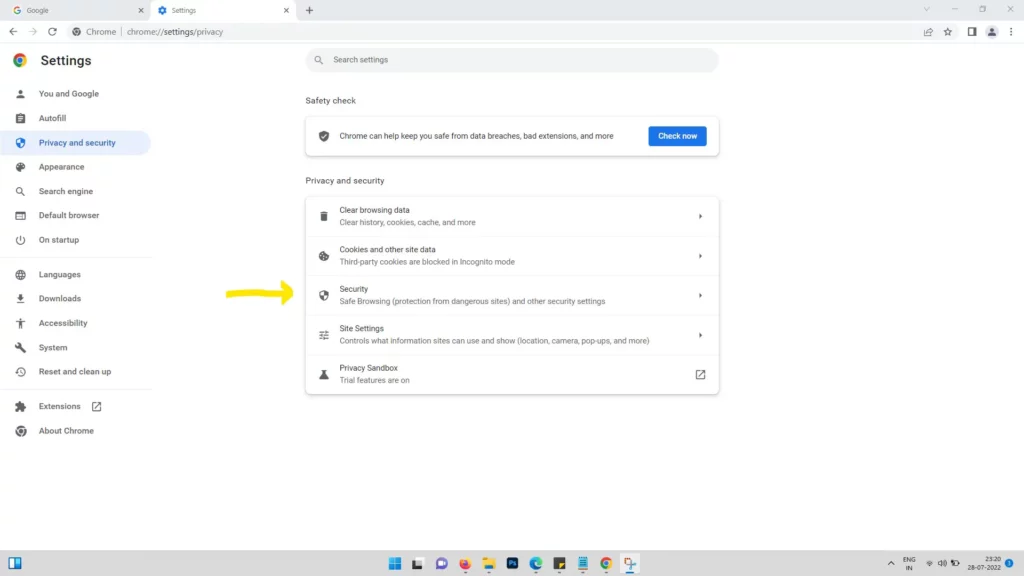Open Chrome's three-dot menu

click(x=1011, y=31)
